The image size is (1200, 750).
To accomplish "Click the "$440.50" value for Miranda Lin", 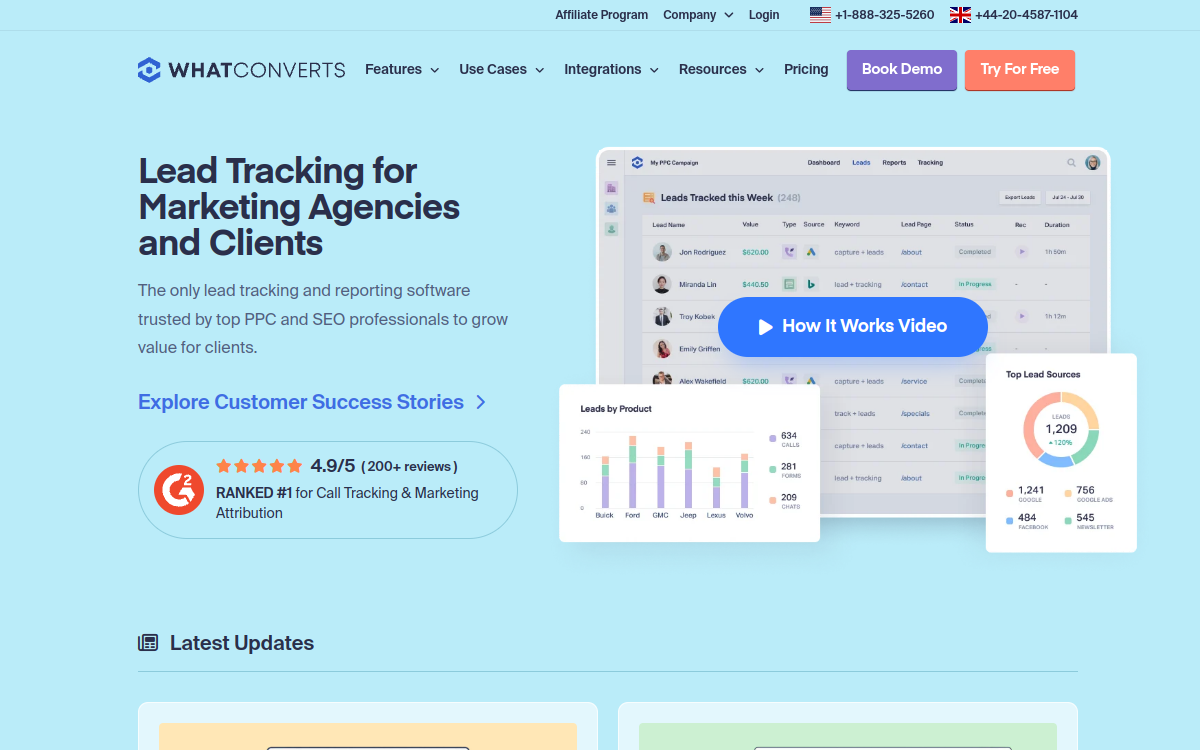I will (755, 284).
